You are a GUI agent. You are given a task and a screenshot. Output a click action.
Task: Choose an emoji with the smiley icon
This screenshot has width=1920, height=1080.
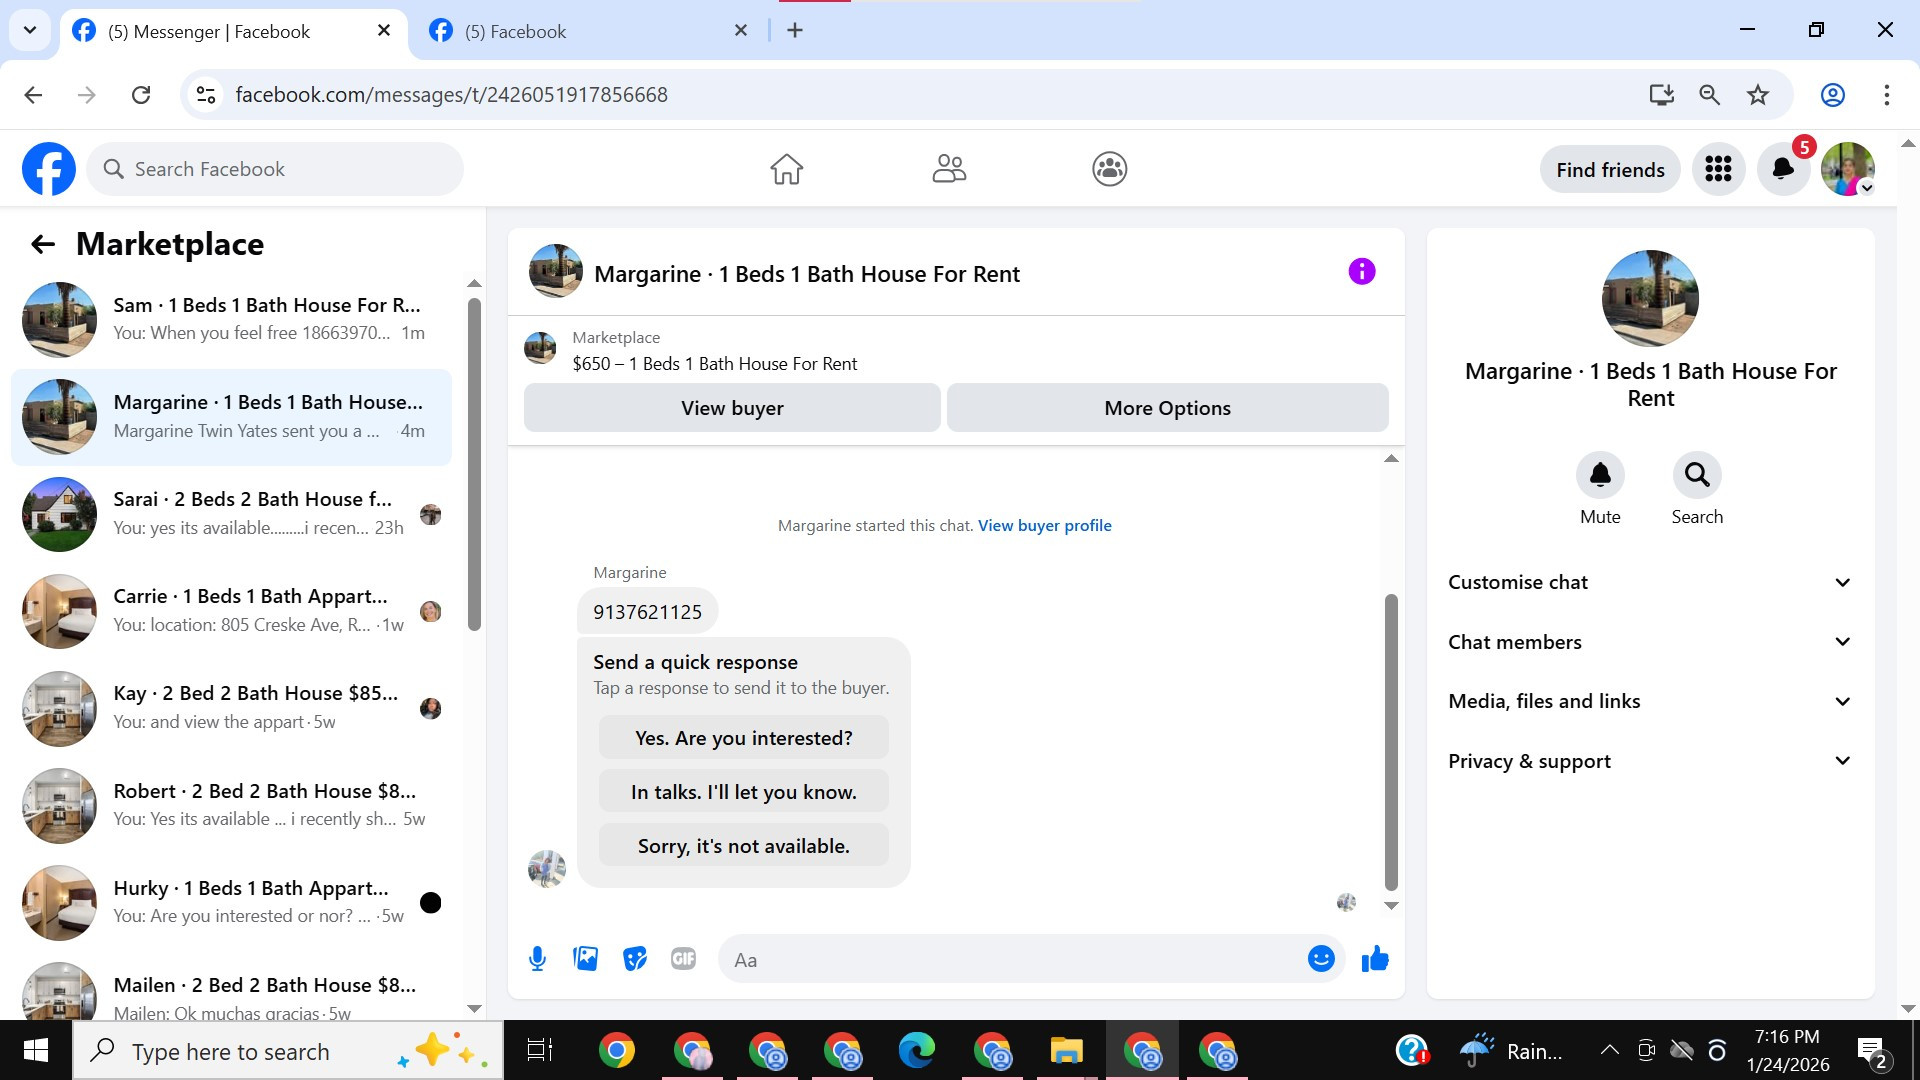tap(1321, 959)
